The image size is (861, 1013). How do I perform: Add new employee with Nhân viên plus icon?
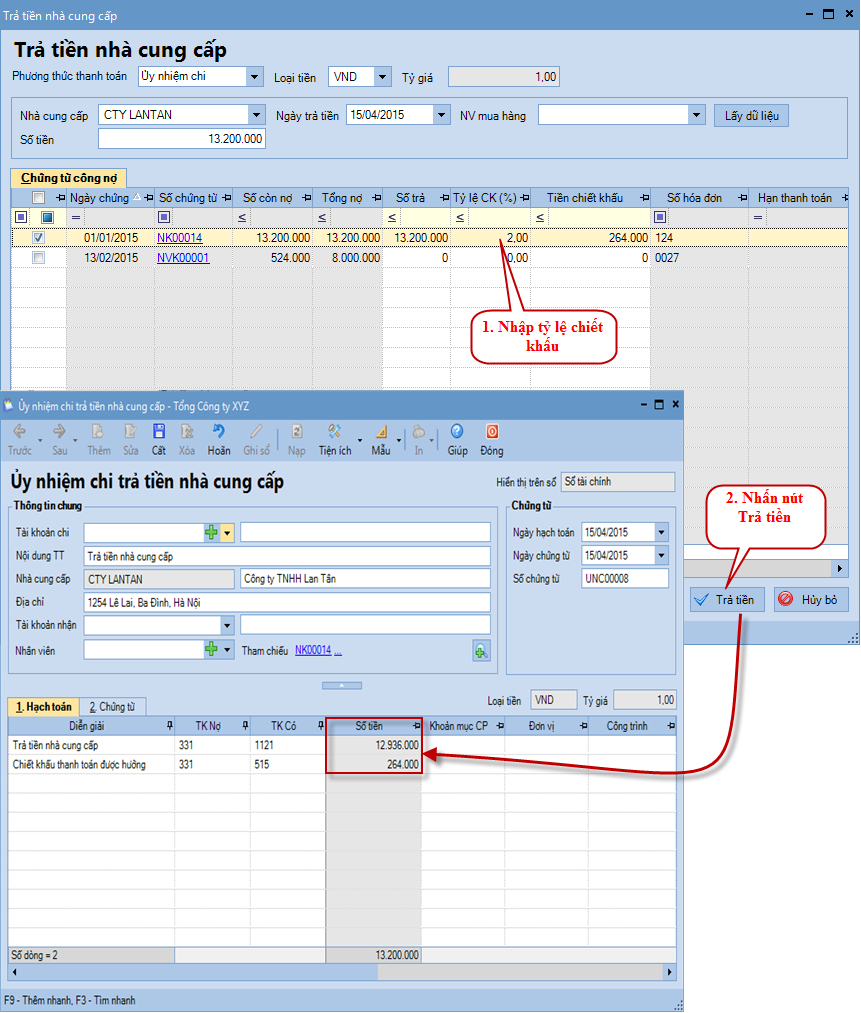point(211,649)
